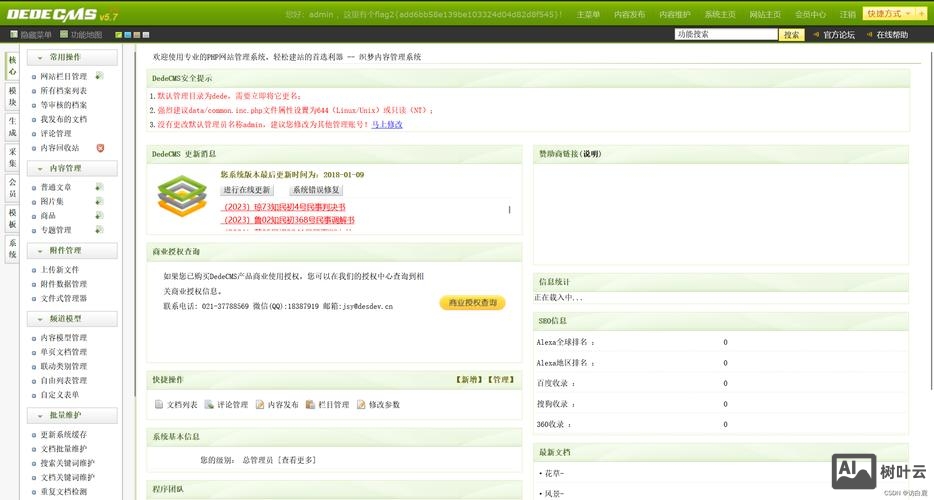Open 内容发布 in the top navigation
This screenshot has width=934, height=500.
630,14
